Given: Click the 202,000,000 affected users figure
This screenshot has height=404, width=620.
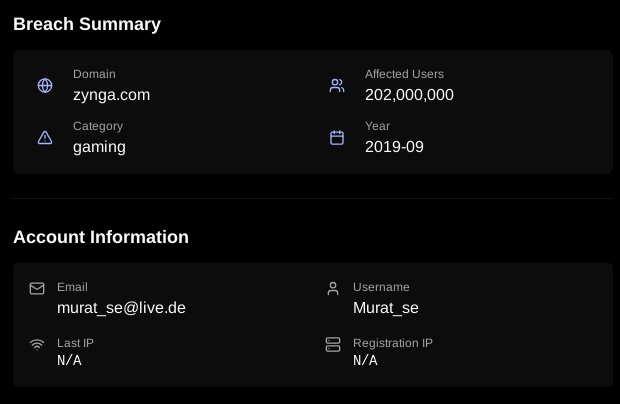Looking at the screenshot, I should click(x=409, y=95).
